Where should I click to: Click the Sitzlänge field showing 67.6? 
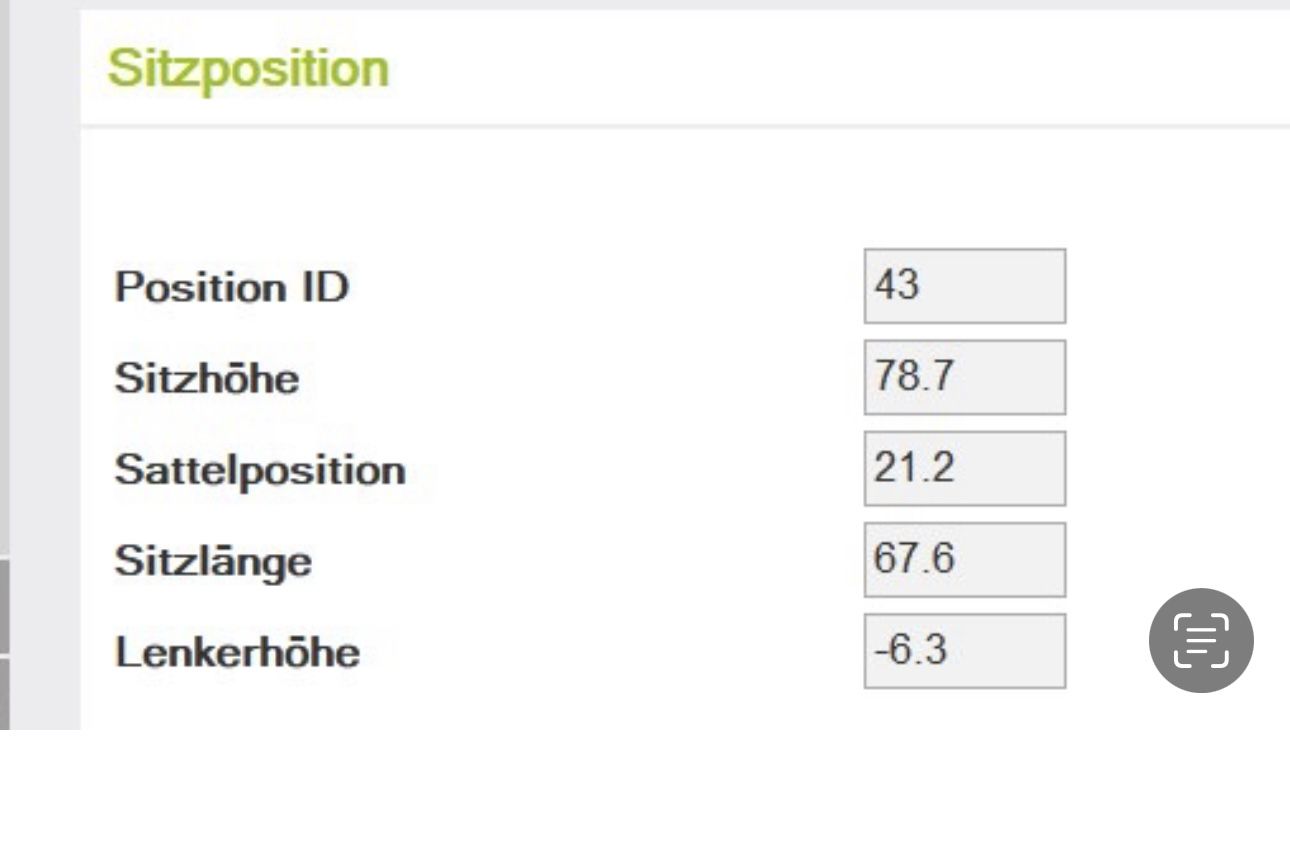click(x=965, y=559)
